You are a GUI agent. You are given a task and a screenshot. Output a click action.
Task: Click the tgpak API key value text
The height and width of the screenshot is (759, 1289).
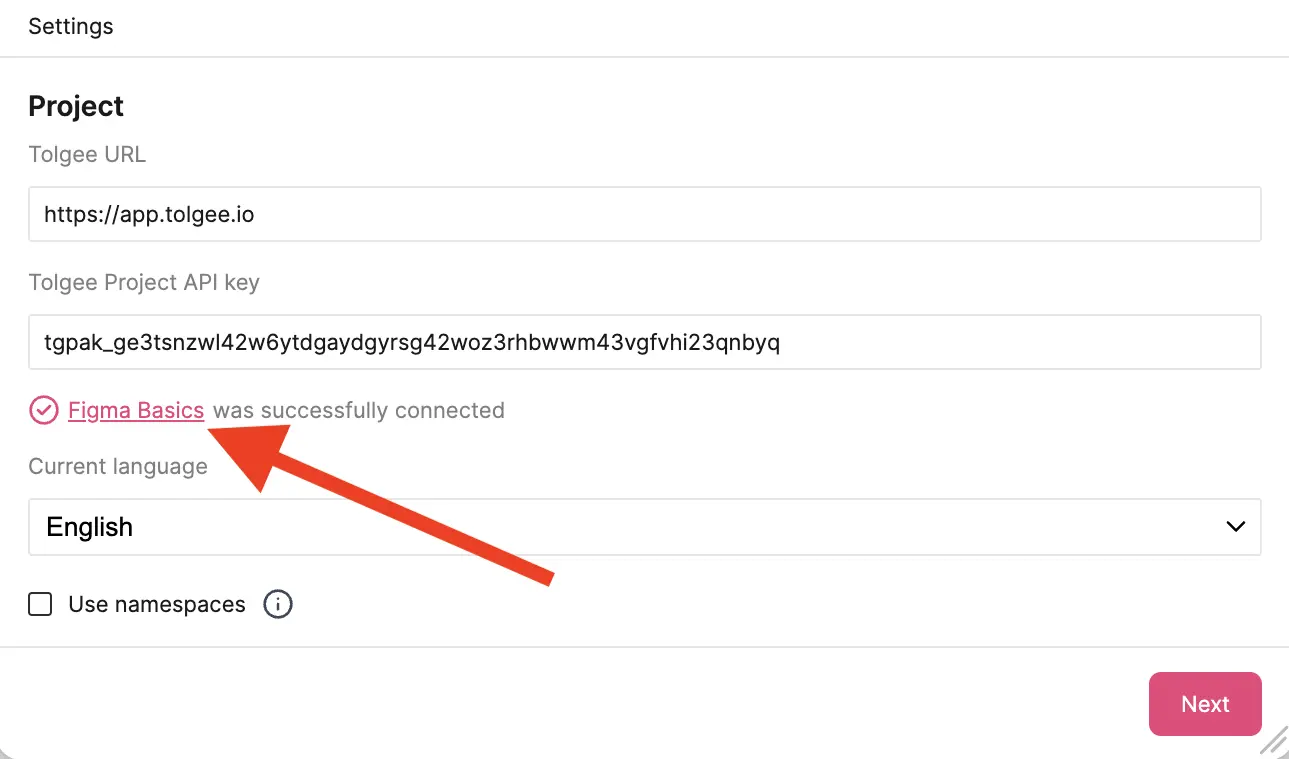(x=412, y=342)
